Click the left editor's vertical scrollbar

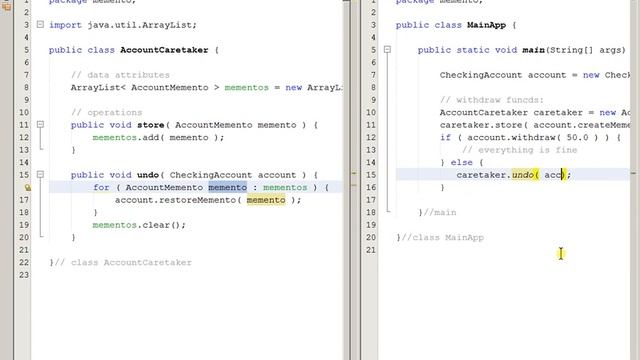(x=347, y=180)
